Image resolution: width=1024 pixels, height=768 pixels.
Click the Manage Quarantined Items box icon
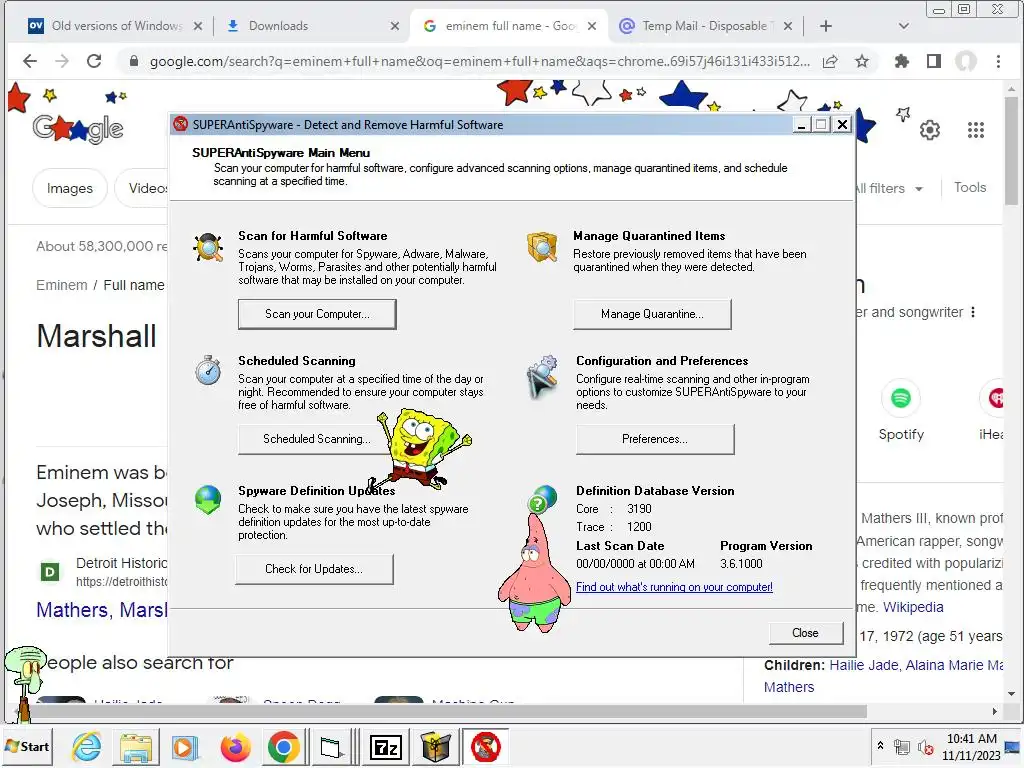[x=542, y=247]
